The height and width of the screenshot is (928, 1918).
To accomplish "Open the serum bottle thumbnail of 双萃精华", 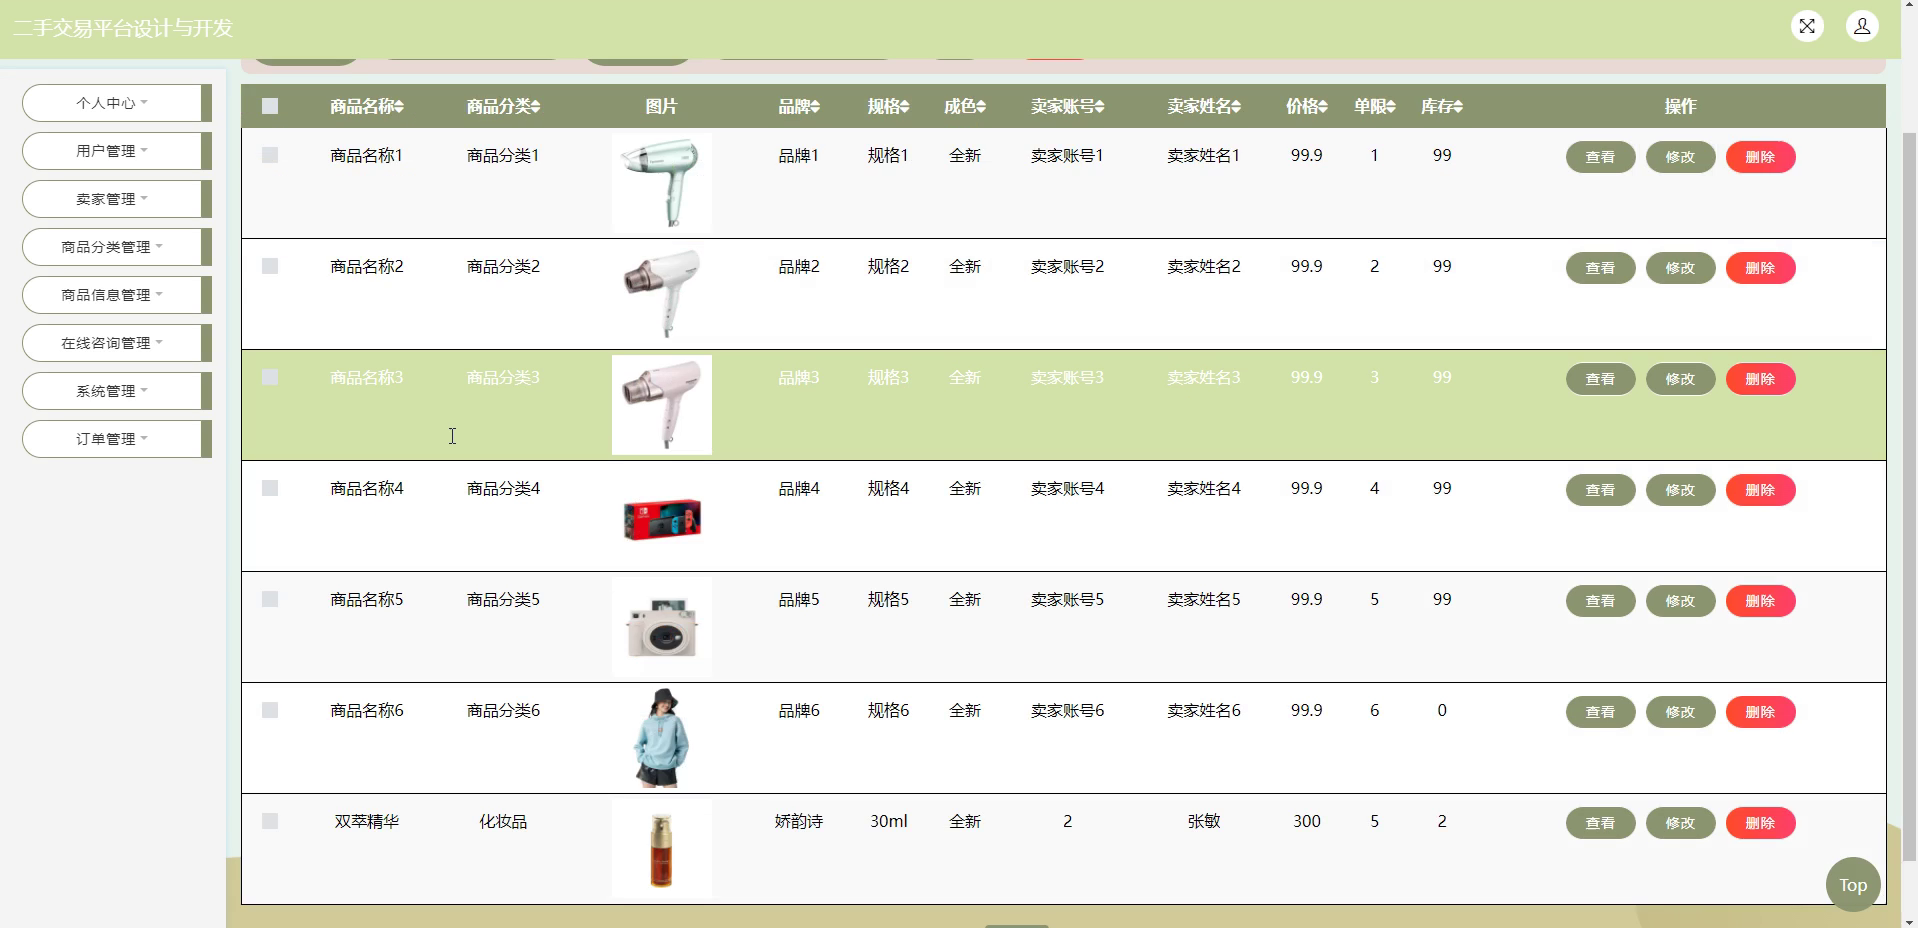I will pos(662,849).
